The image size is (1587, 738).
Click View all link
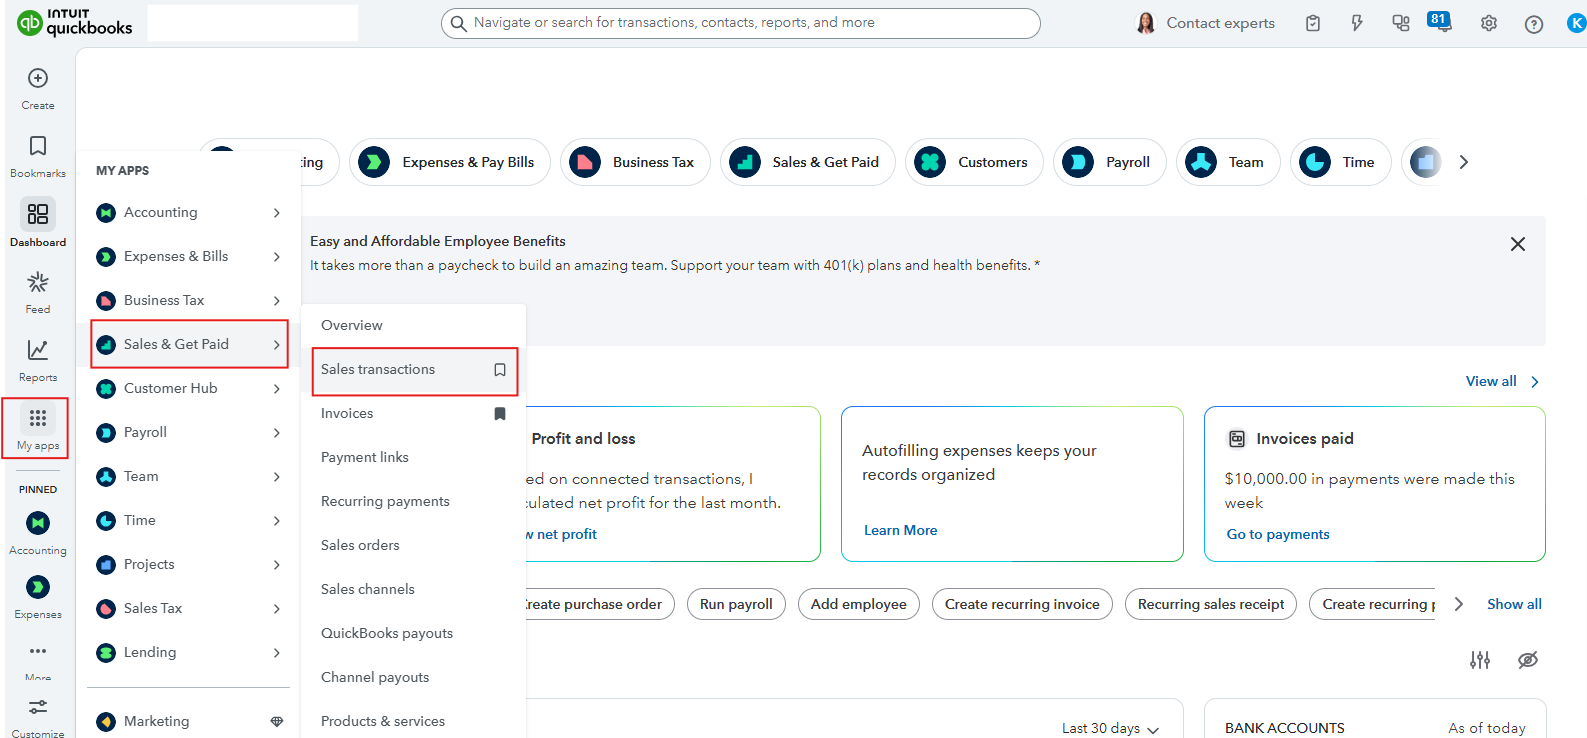pos(1502,381)
